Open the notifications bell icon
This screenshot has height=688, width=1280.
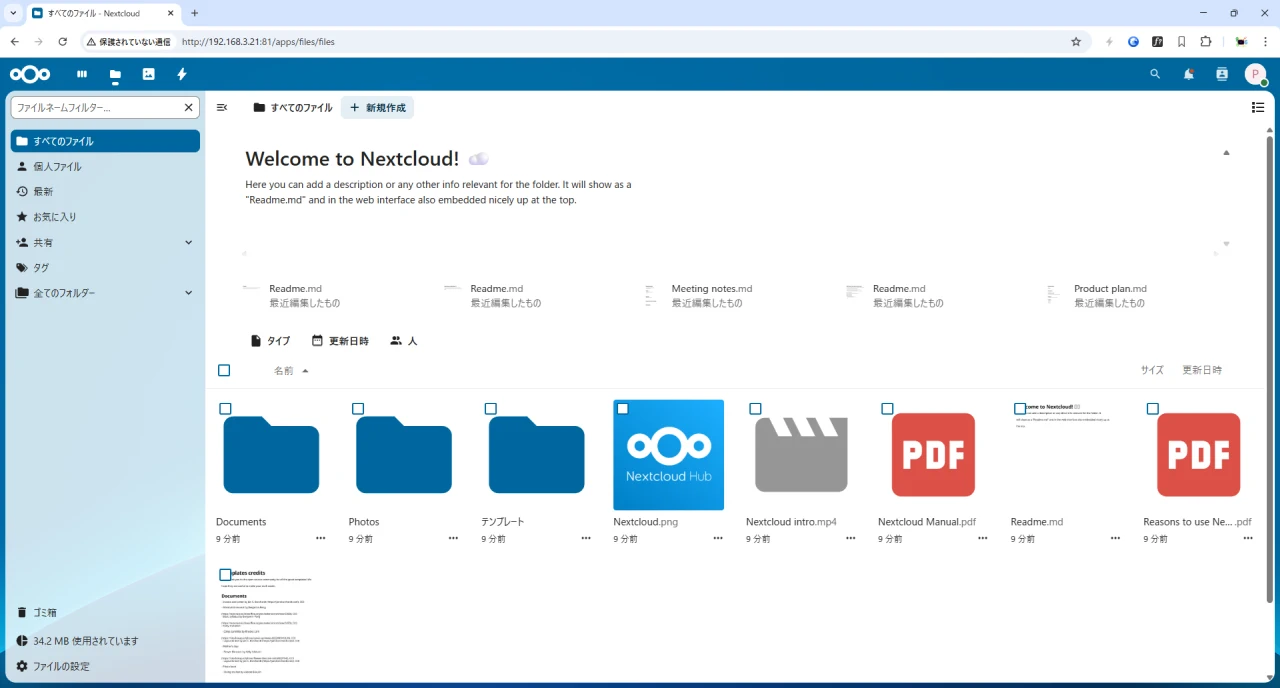click(x=1188, y=74)
